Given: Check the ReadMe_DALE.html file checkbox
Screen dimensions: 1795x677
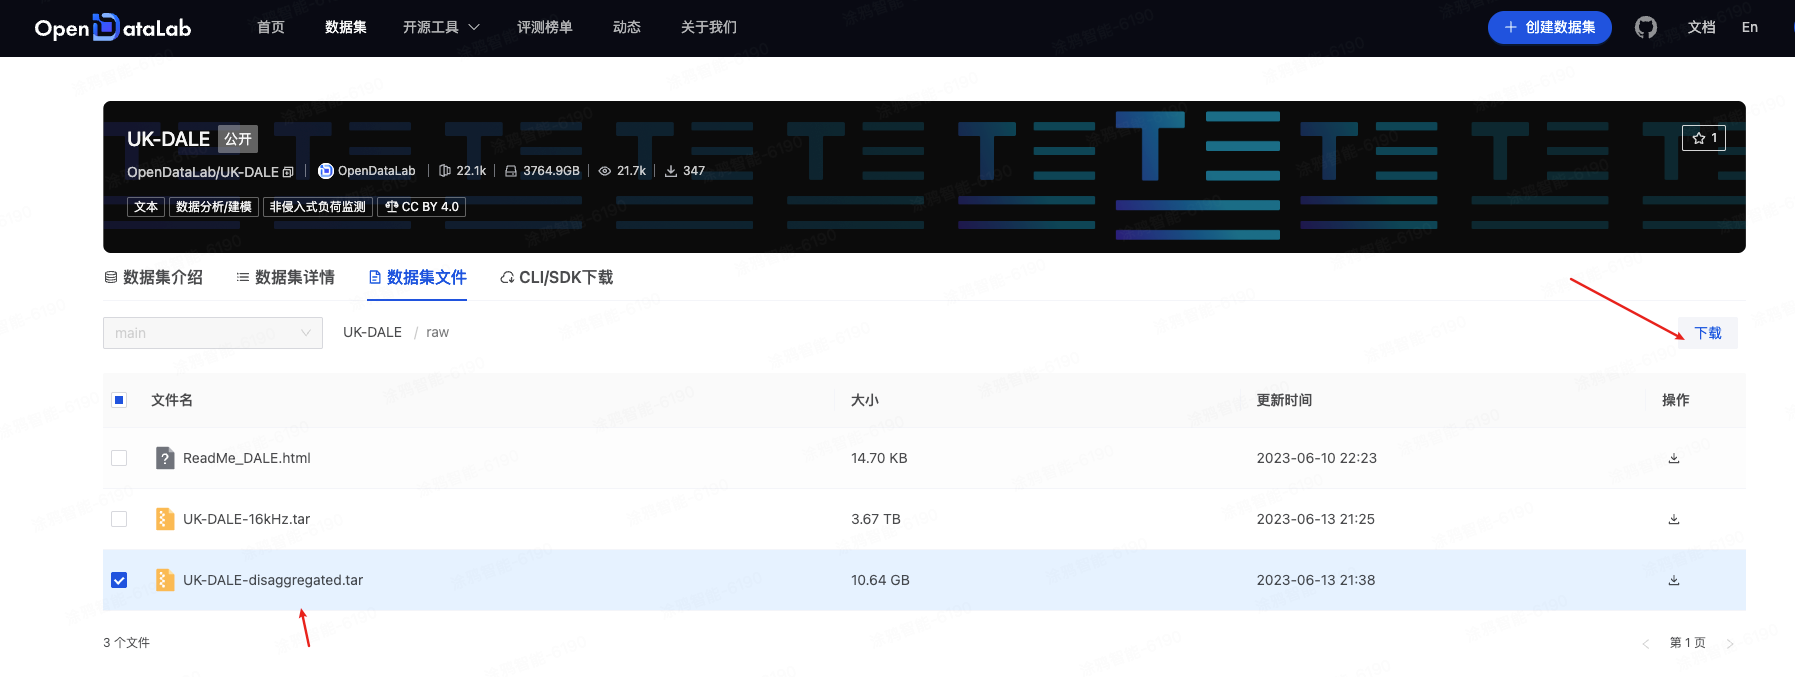Looking at the screenshot, I should coord(119,458).
